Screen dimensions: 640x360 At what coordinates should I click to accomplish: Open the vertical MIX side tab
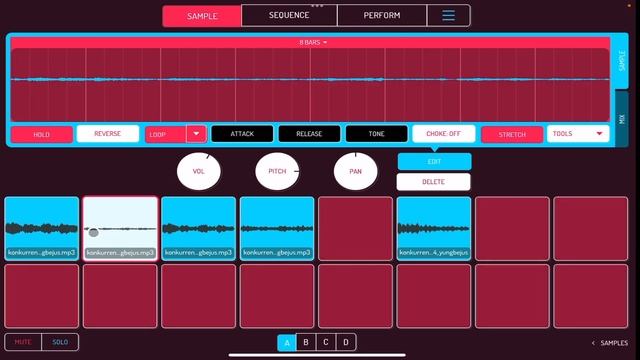pos(622,119)
